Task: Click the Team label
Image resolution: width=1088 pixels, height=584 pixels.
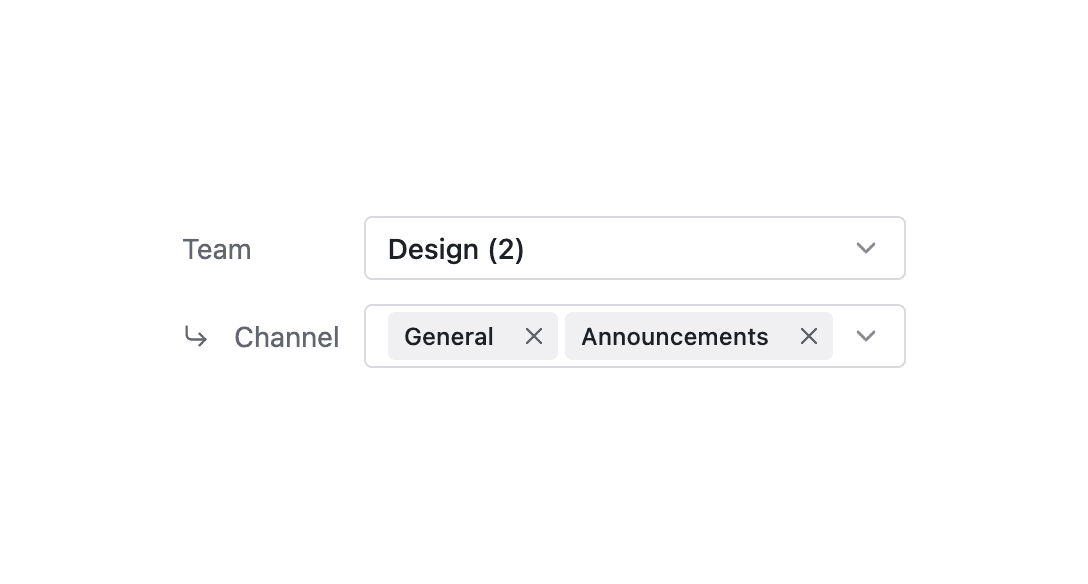Action: (217, 248)
